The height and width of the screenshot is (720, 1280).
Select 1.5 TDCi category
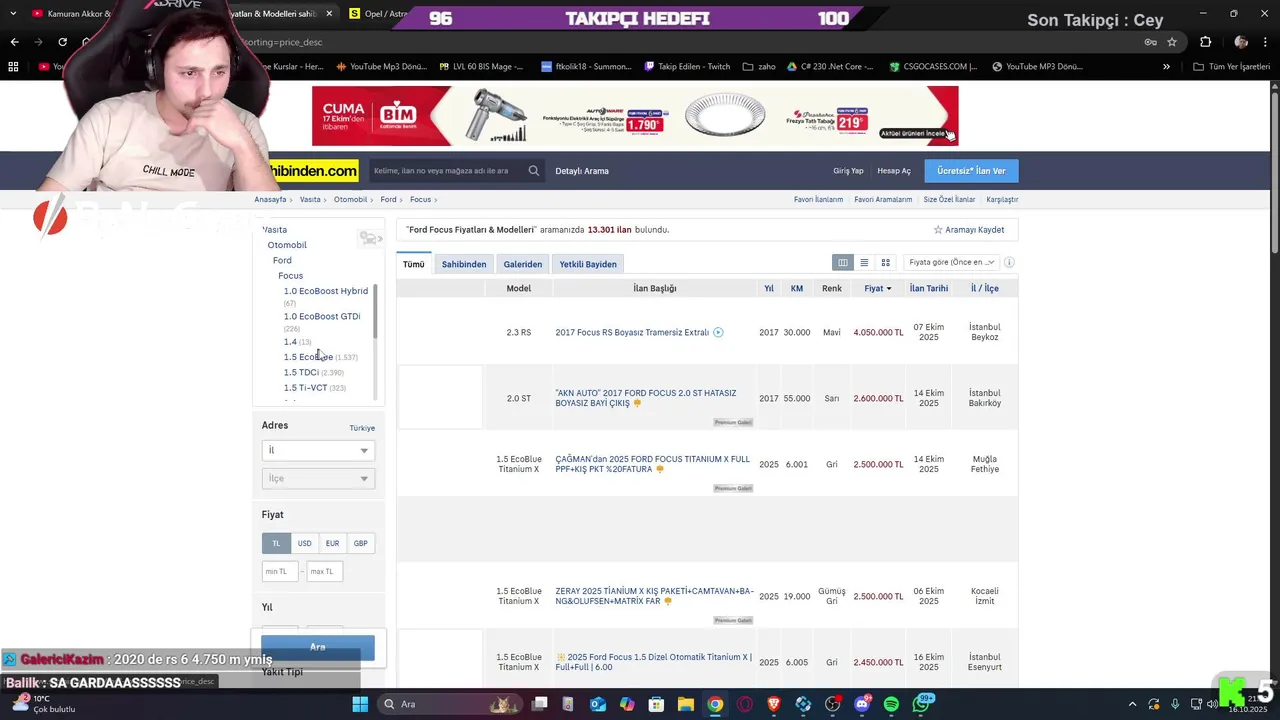coord(301,372)
